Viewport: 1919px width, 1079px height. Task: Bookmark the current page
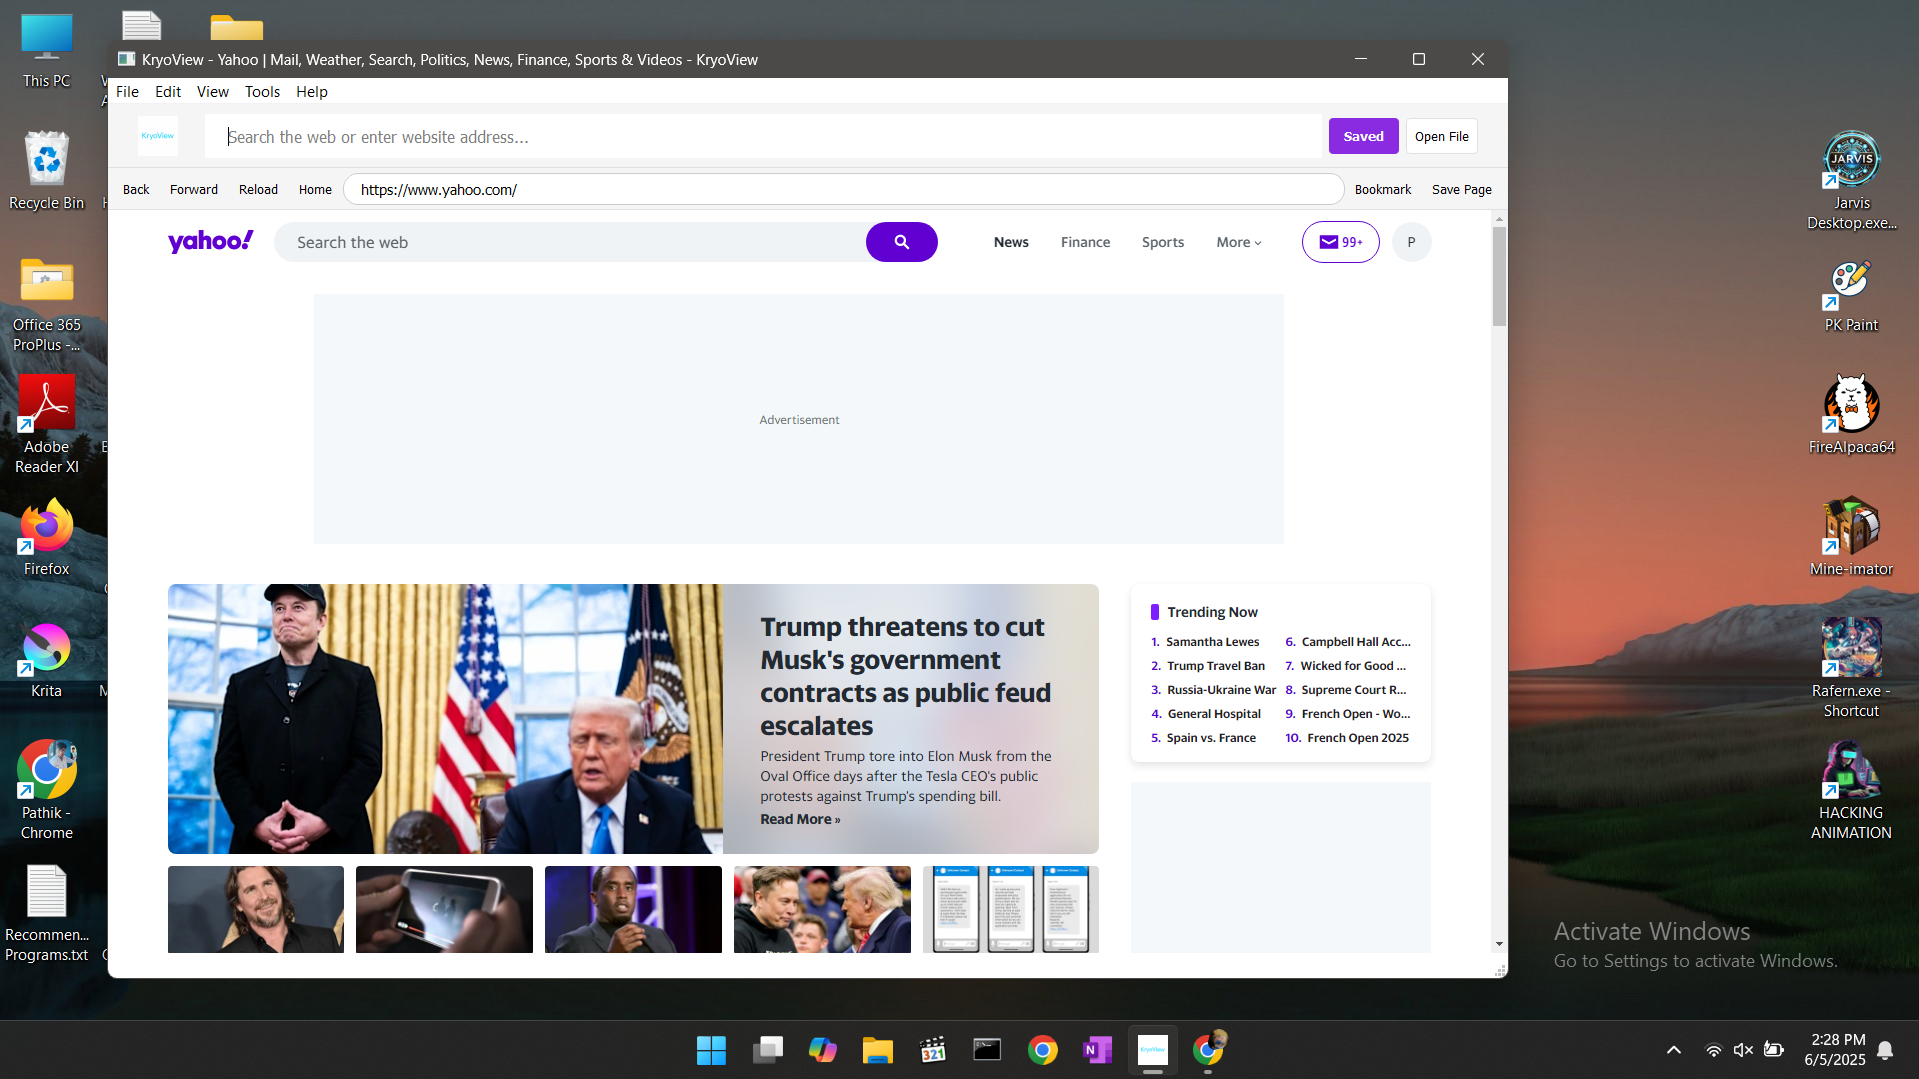[x=1382, y=189]
